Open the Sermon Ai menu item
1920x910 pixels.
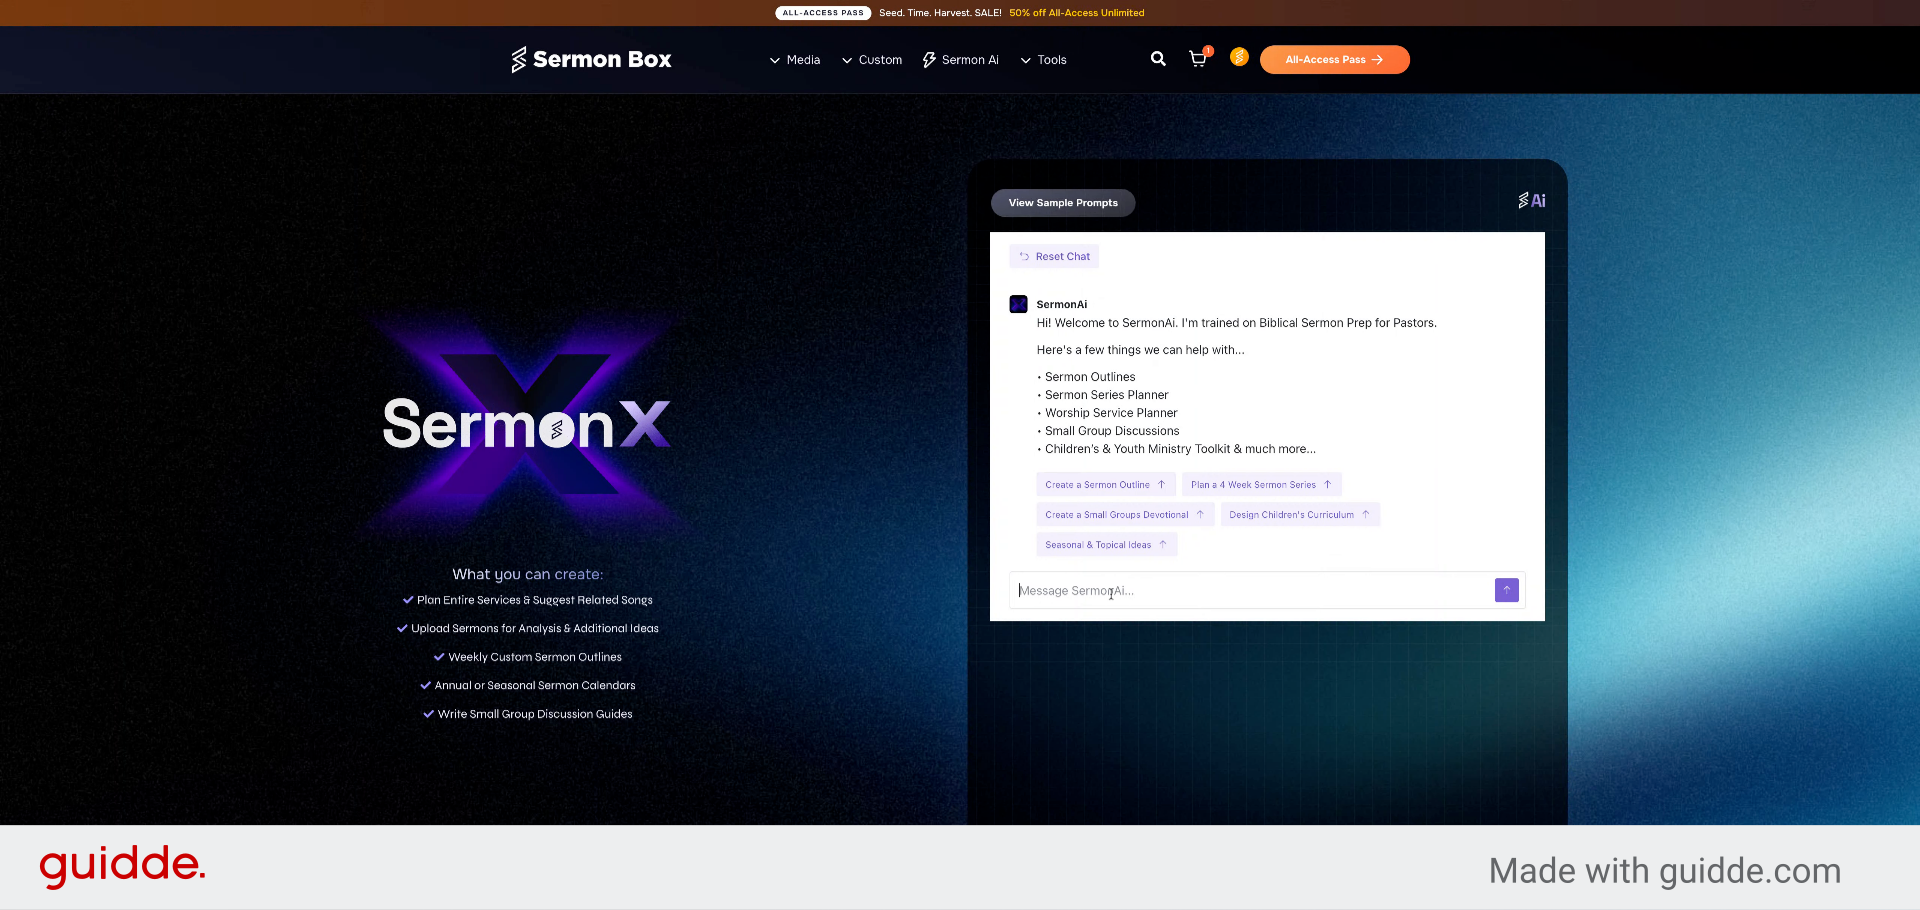click(x=960, y=60)
